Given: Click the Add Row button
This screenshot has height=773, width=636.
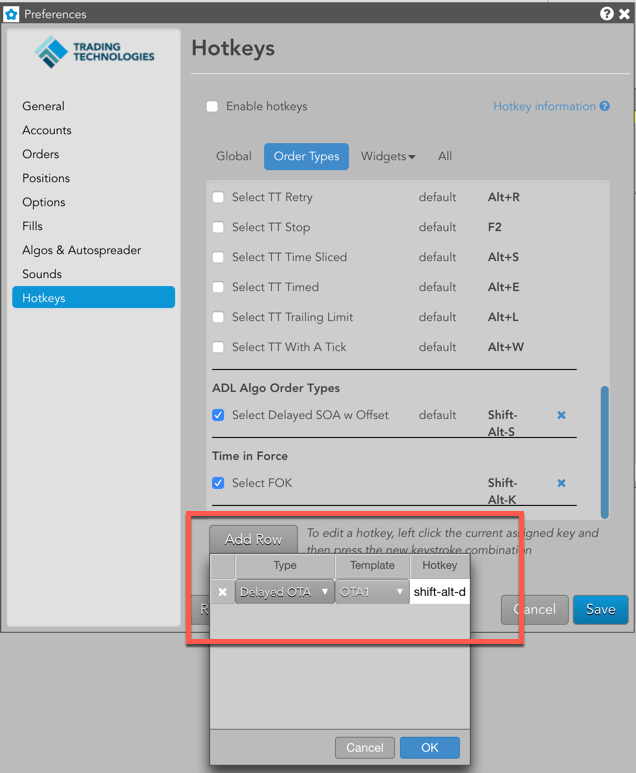Looking at the screenshot, I should click(x=253, y=539).
